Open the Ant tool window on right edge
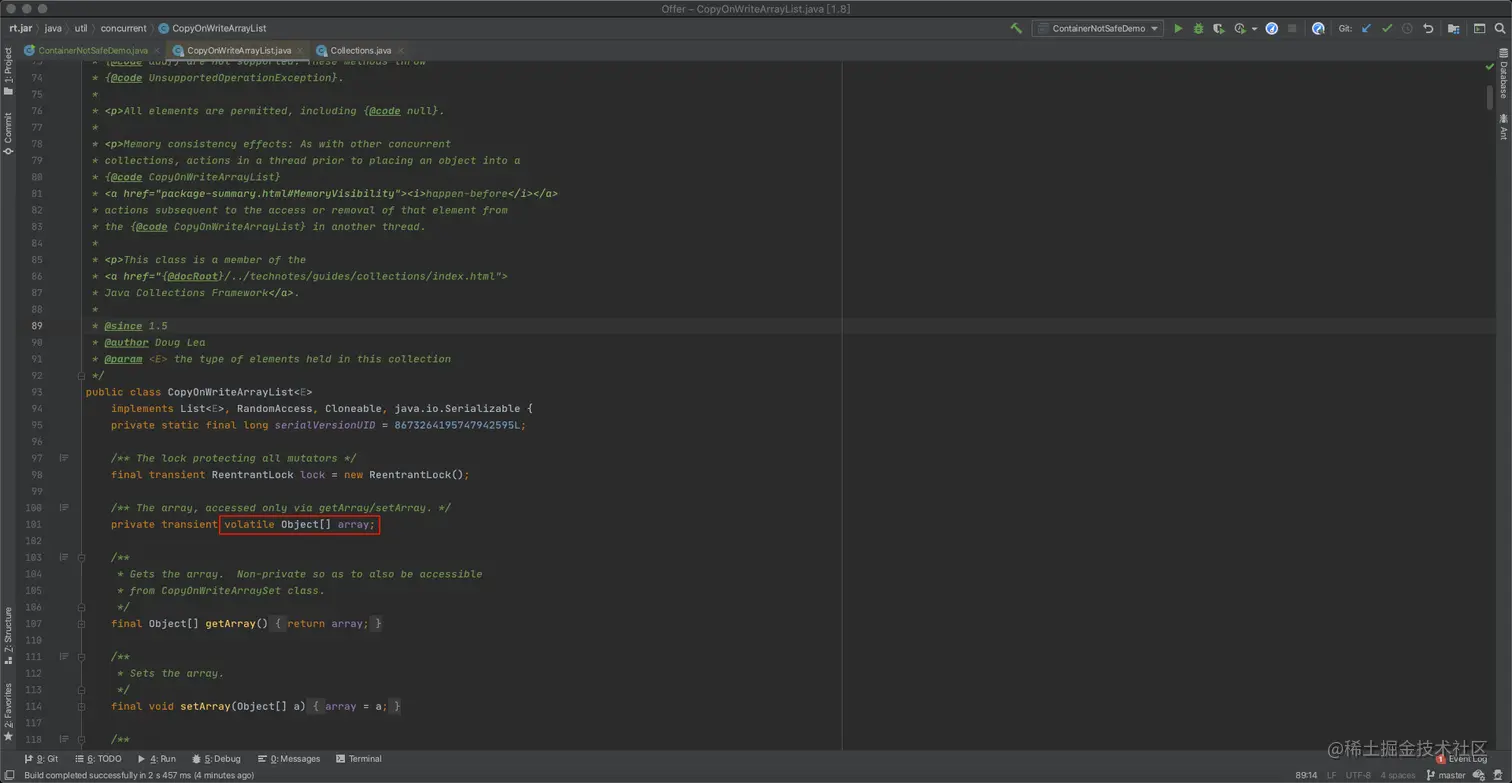1512x783 pixels. coord(1503,127)
